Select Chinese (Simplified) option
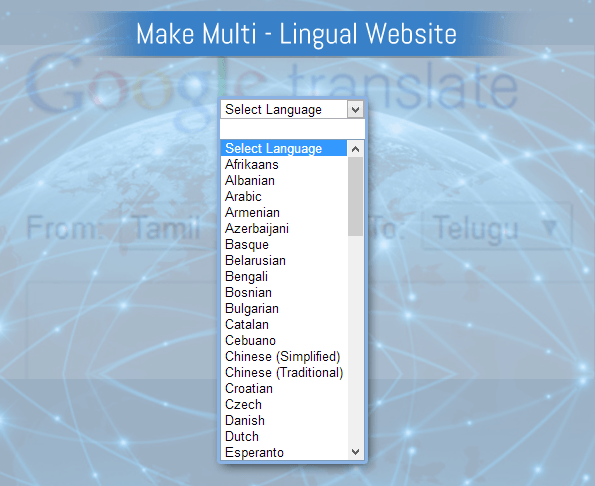Screen dimensions: 595x486 pos(284,357)
